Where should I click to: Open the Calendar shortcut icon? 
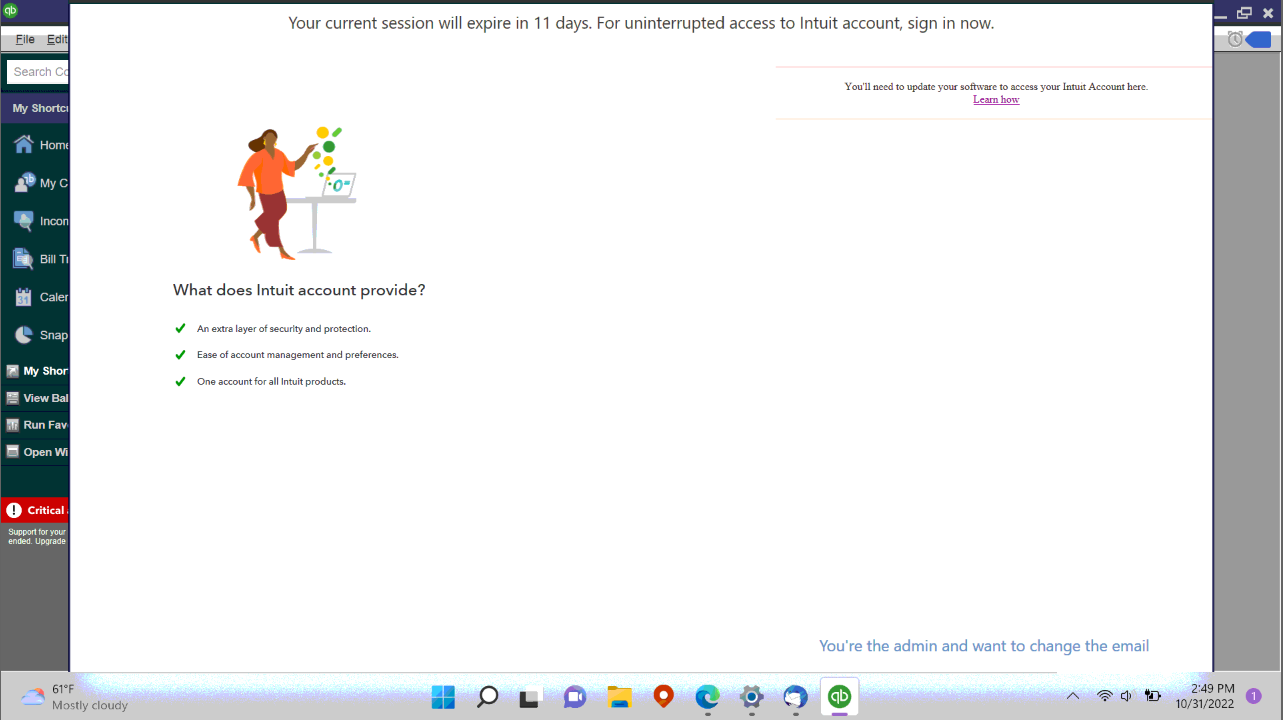tap(23, 296)
